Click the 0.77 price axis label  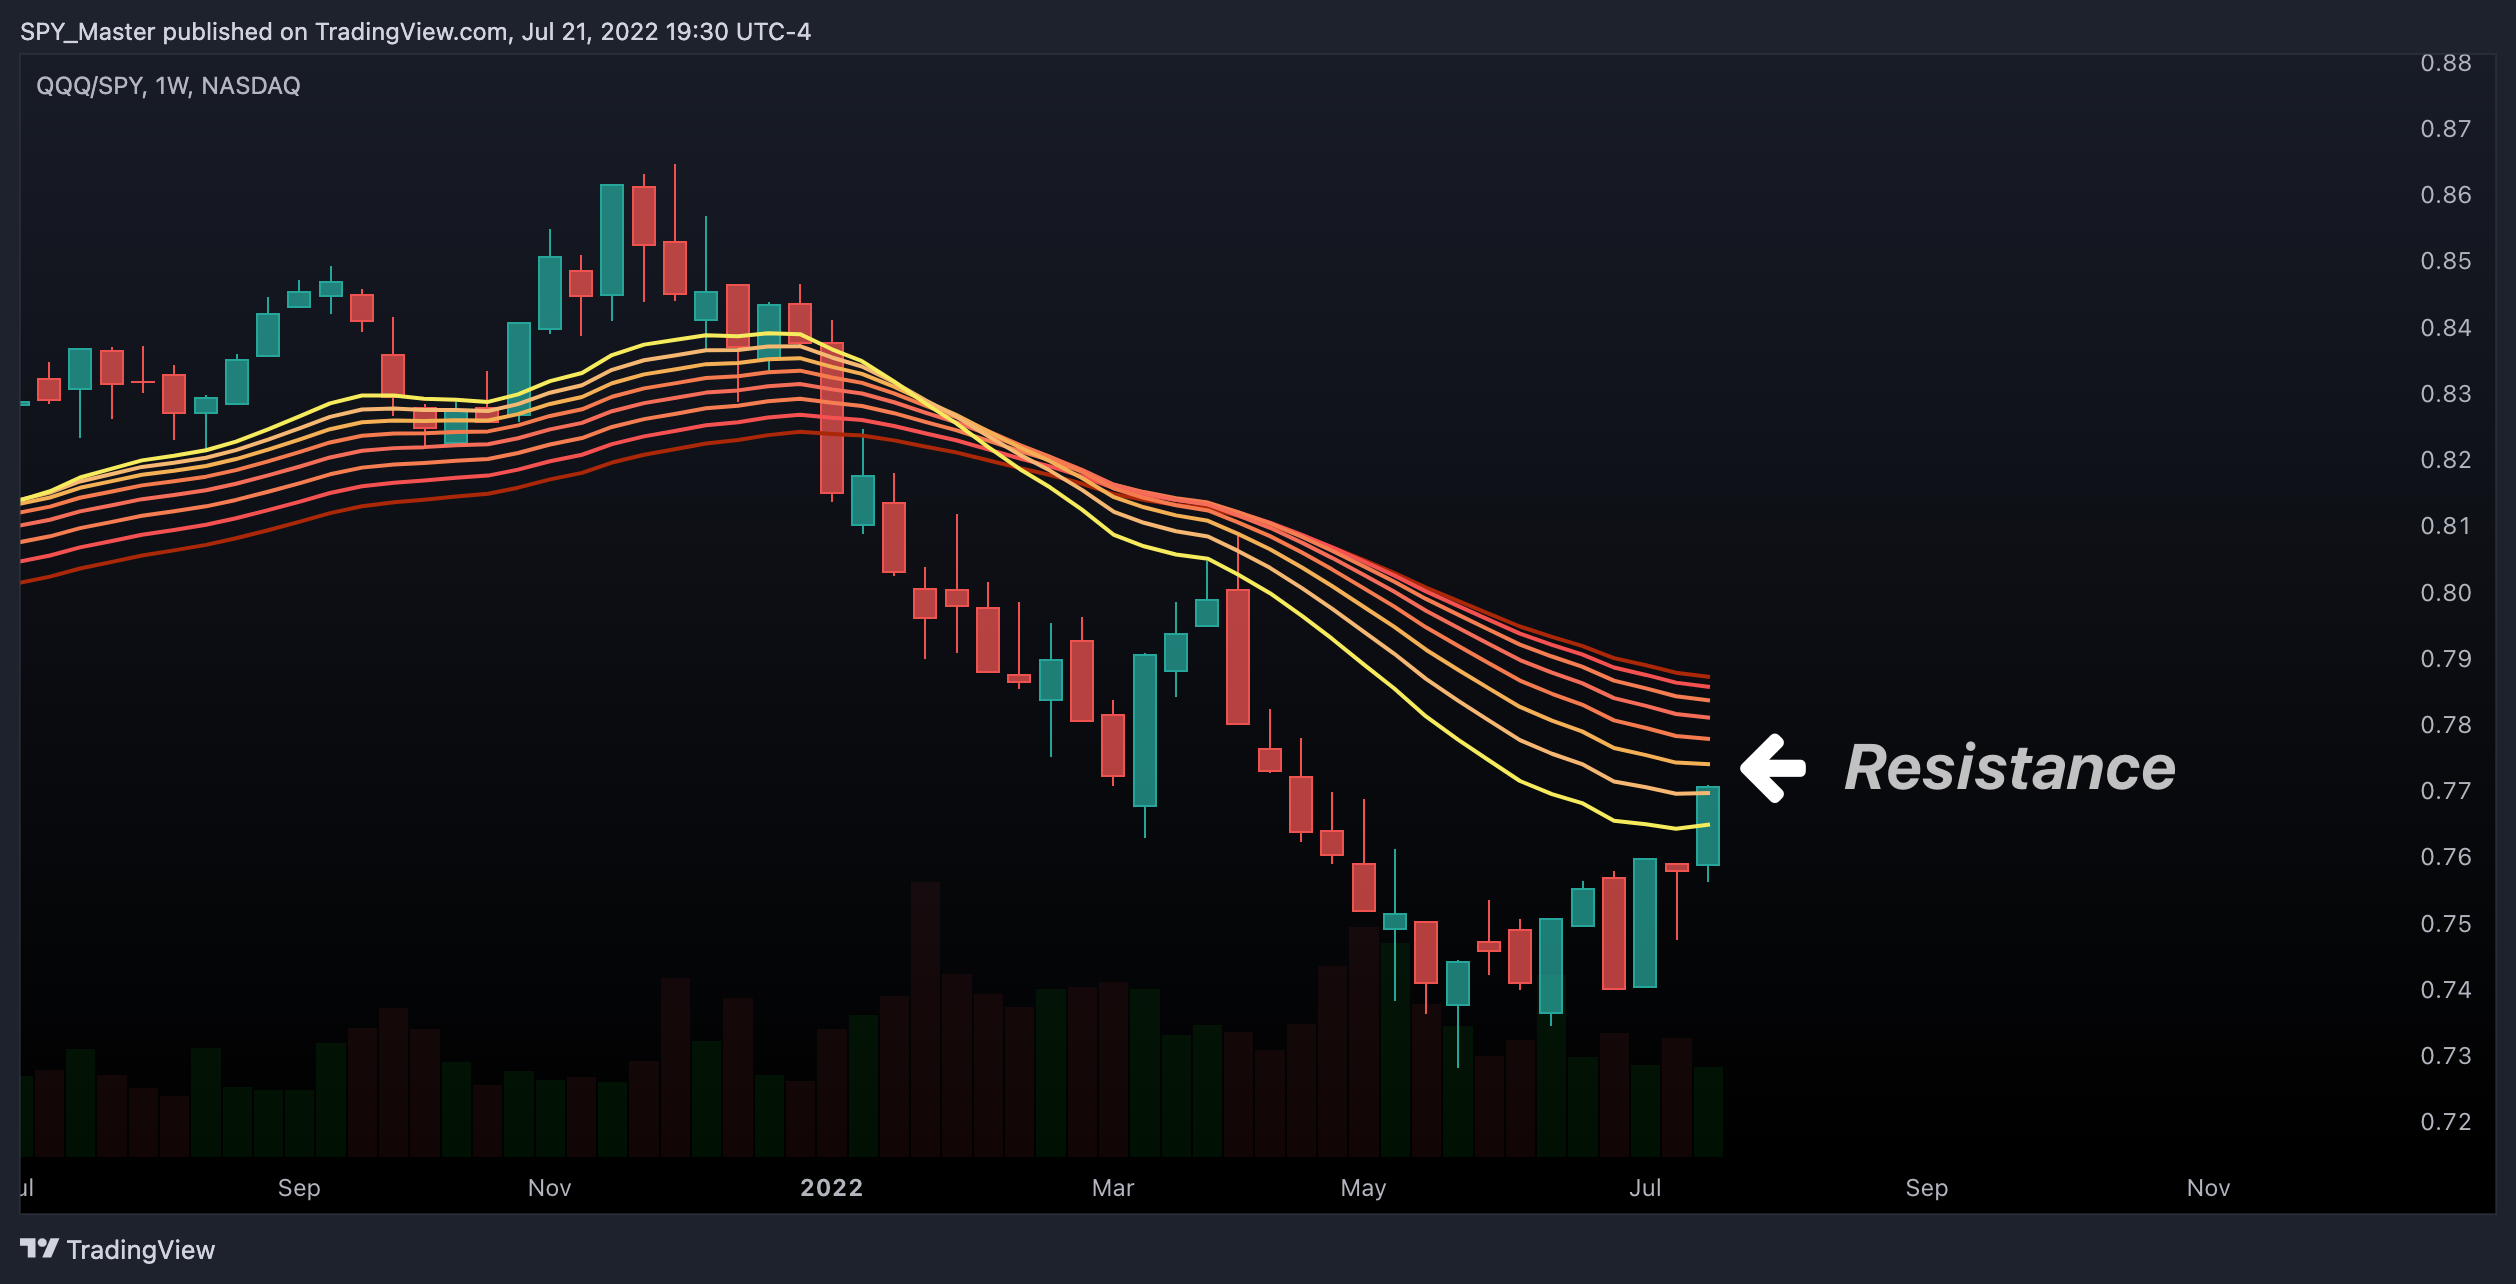pos(2445,791)
